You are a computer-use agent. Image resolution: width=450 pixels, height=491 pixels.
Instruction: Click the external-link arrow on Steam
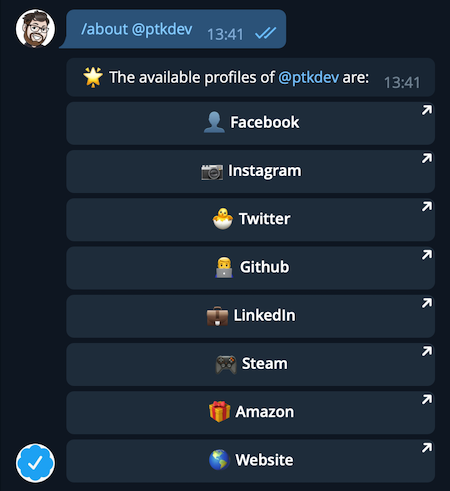click(x=427, y=351)
